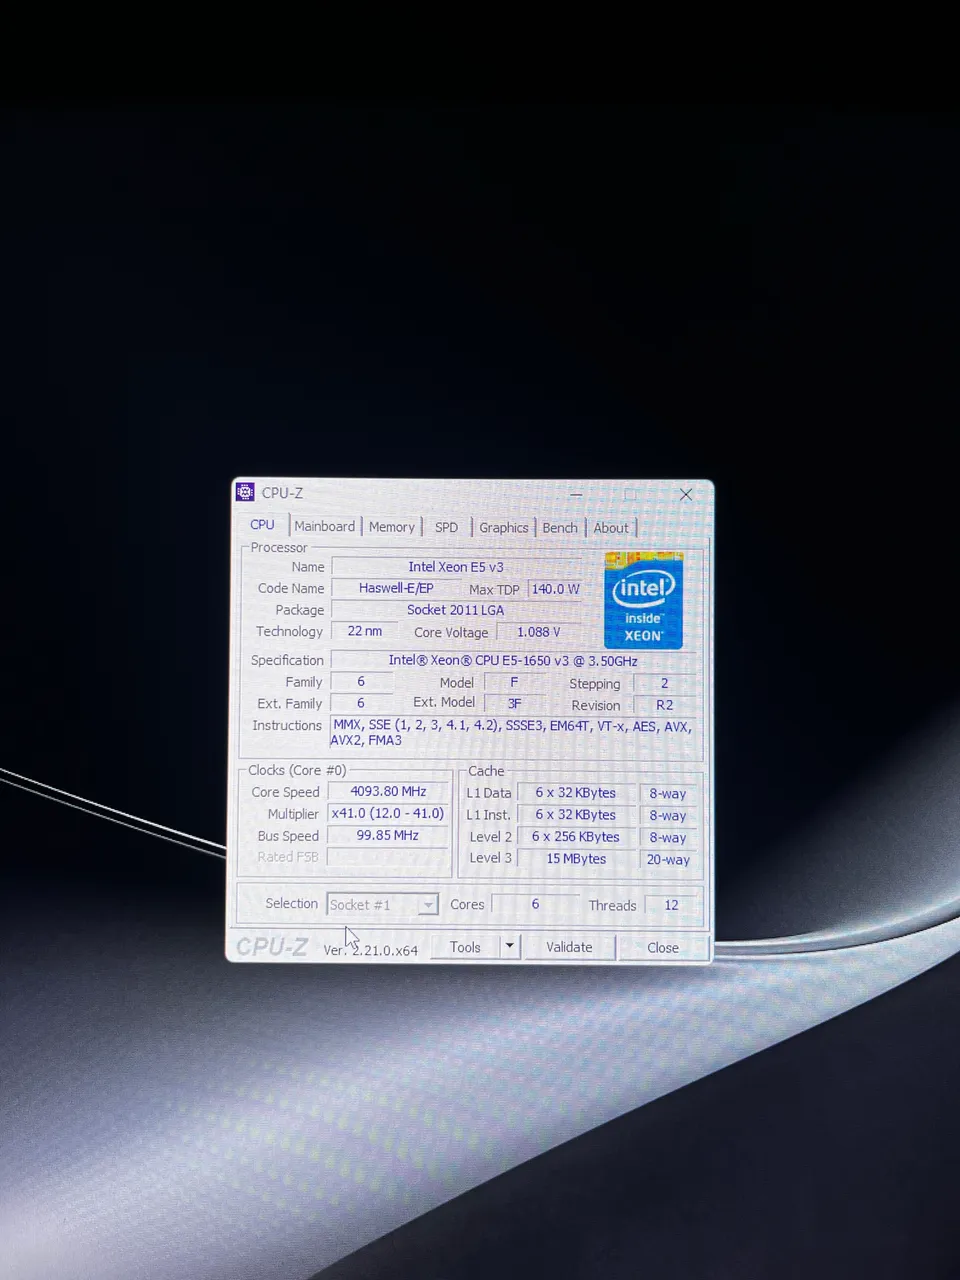Click the version text 'Ver. 2.21.0.x64'
This screenshot has height=1280, width=960.
click(371, 950)
